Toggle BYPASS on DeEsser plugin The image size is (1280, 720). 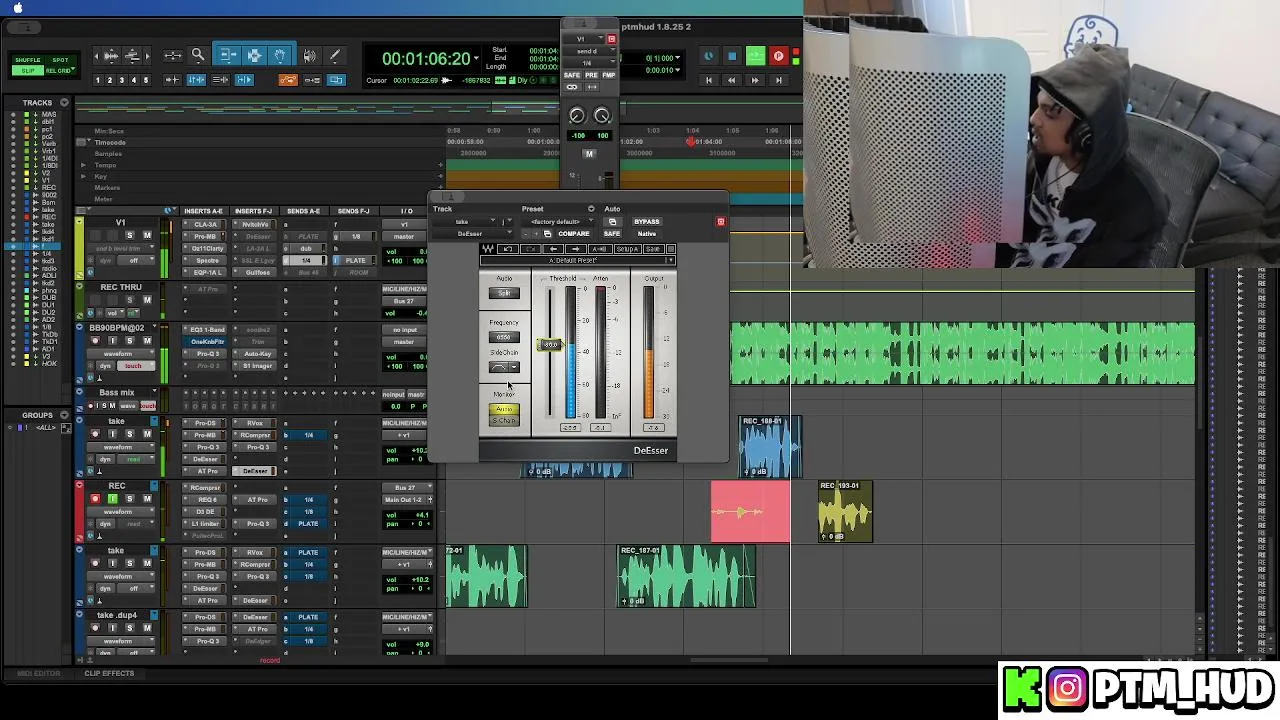[x=647, y=222]
